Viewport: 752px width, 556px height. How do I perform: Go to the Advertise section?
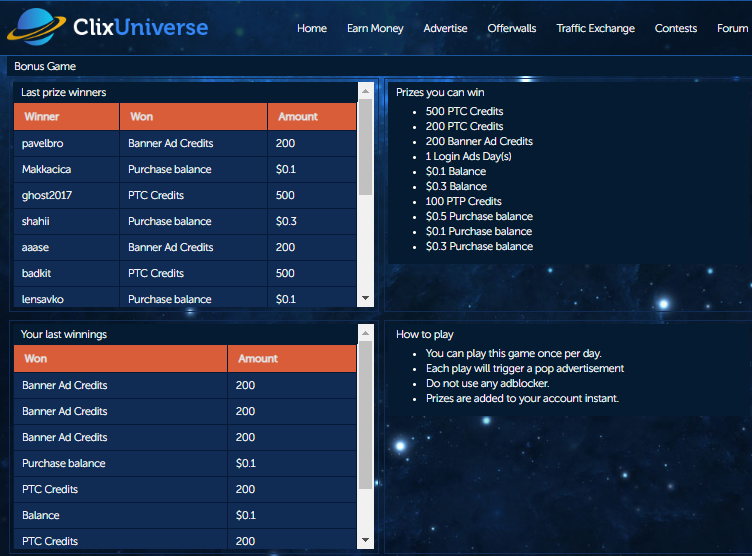(x=445, y=28)
